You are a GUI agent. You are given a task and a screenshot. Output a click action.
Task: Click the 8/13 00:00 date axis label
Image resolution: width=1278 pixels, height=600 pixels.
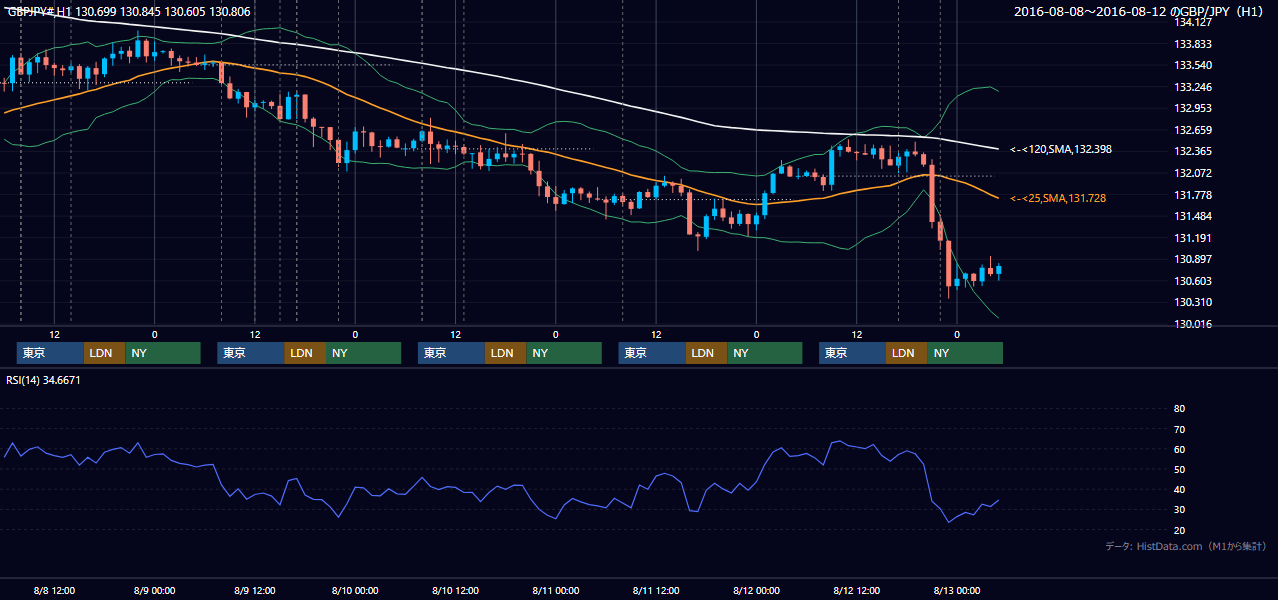coord(956,590)
